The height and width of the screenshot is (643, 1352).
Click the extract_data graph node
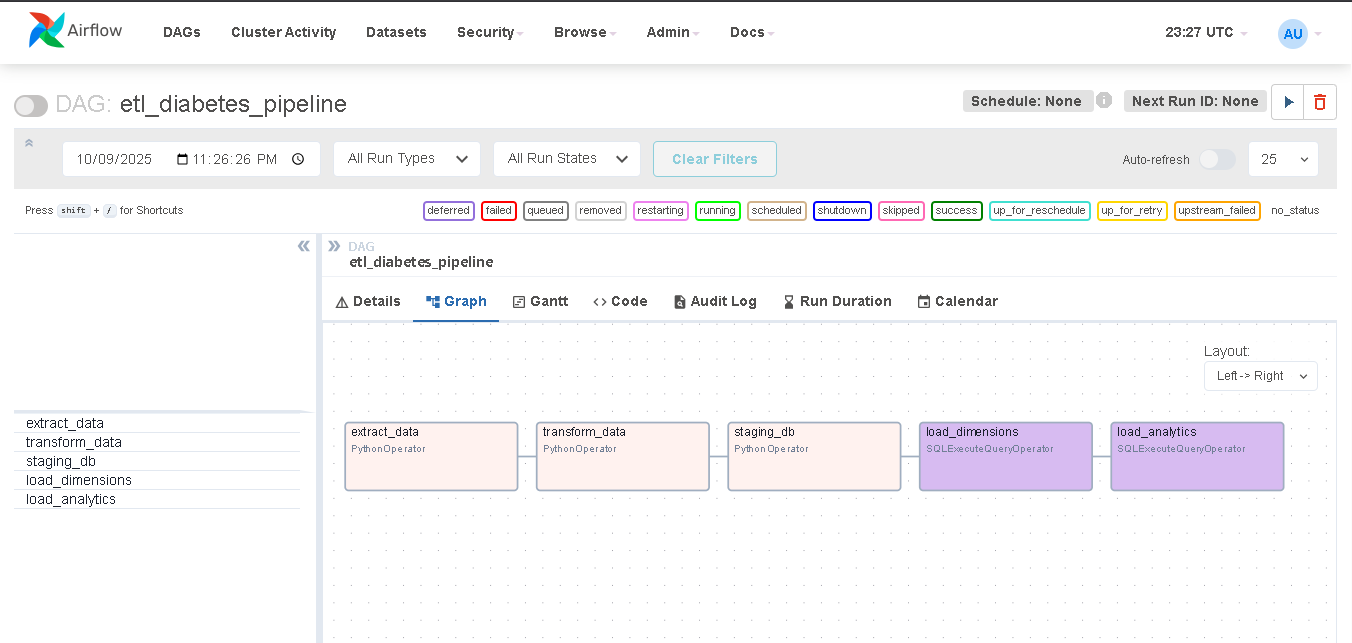(x=431, y=456)
